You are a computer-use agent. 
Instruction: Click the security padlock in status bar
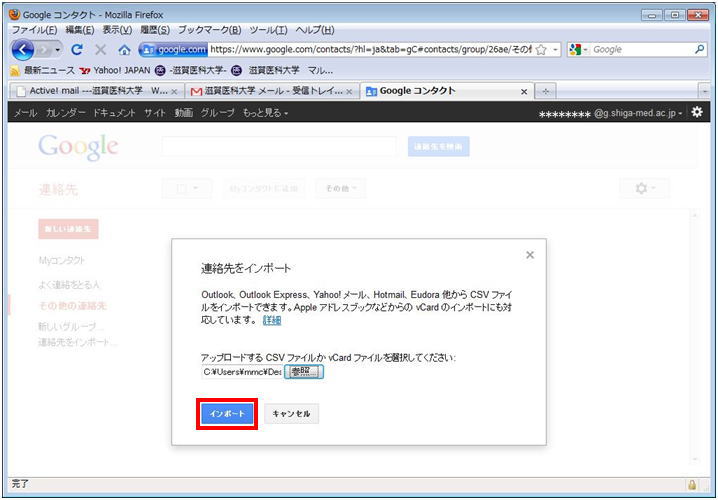(x=692, y=485)
